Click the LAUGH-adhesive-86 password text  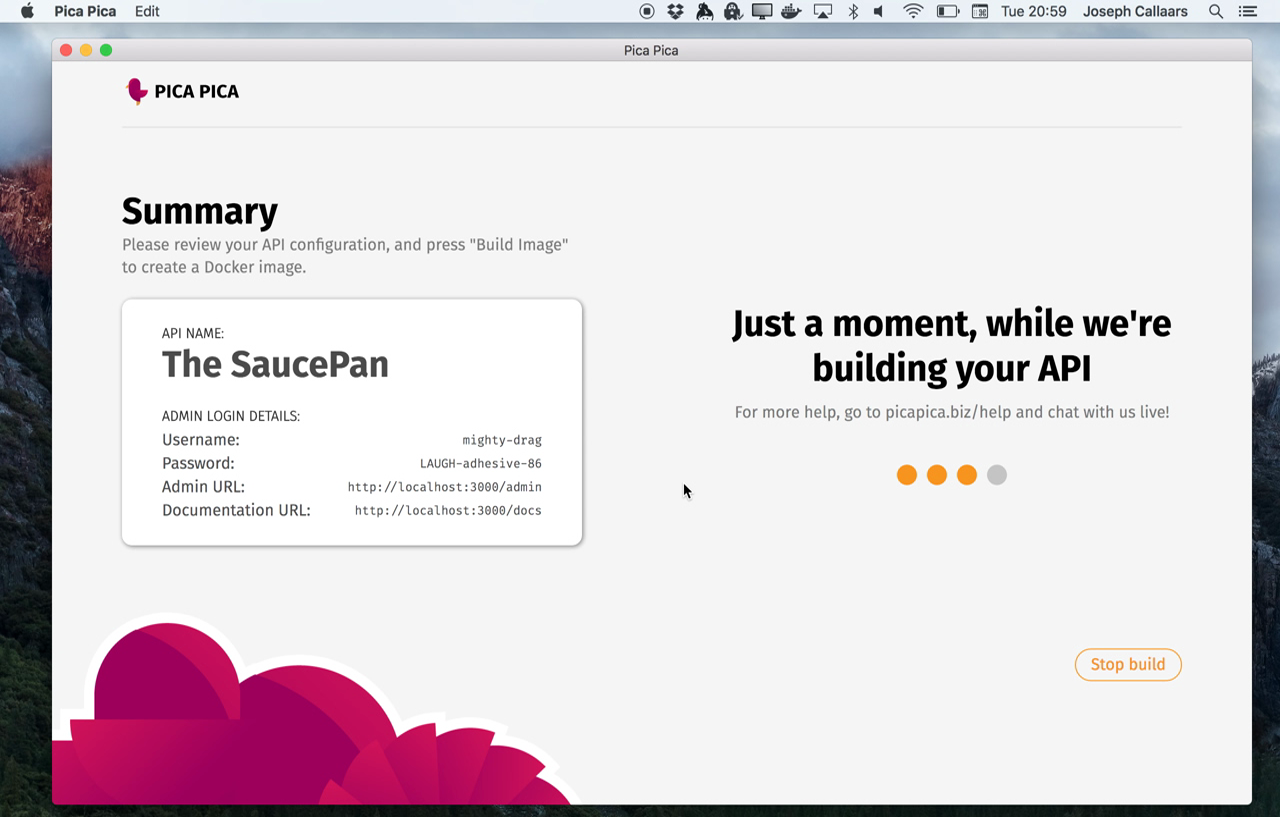[480, 464]
